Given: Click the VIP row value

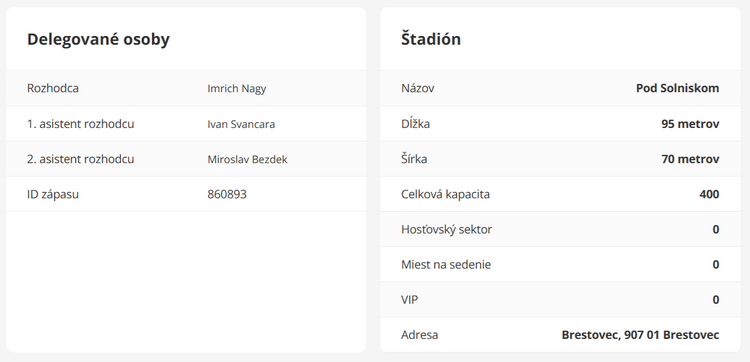Looking at the screenshot, I should point(716,300).
